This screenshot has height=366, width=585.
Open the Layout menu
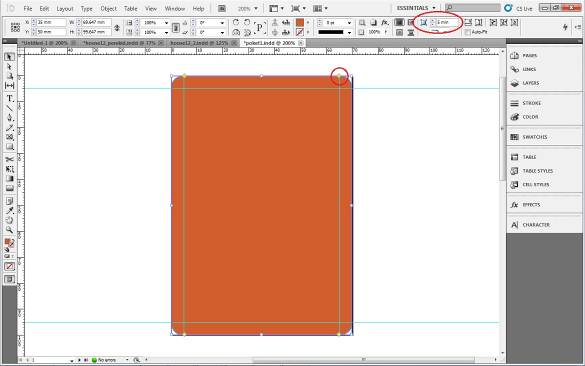[x=65, y=8]
